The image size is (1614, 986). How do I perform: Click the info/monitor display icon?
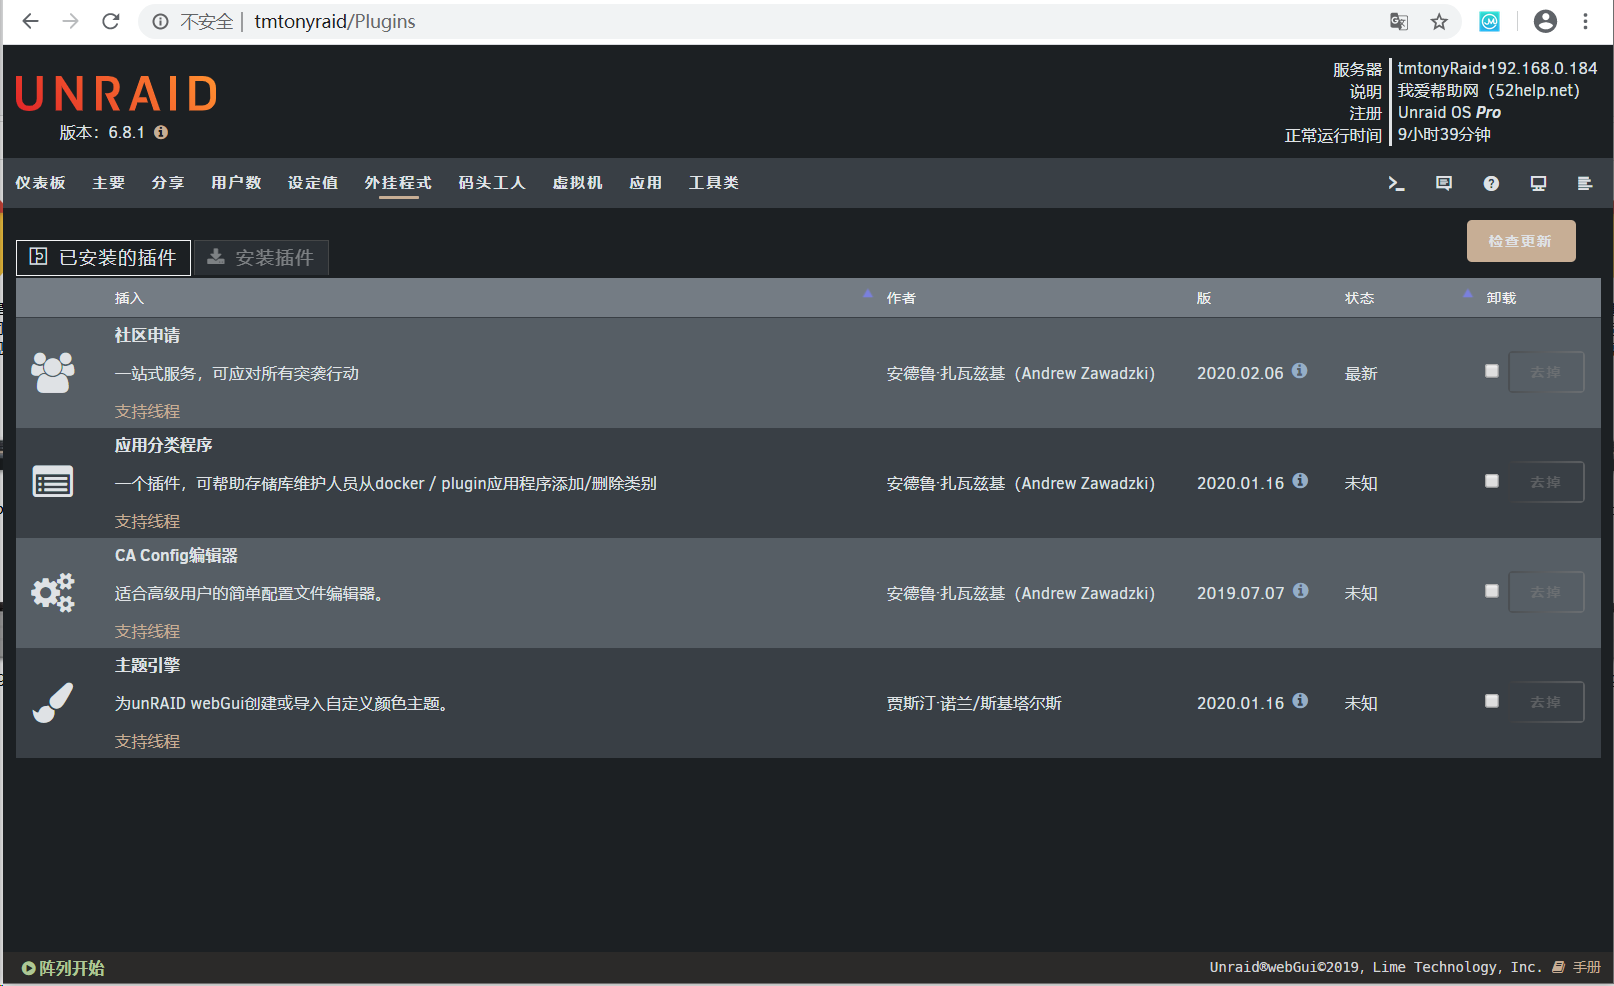coord(1538,183)
